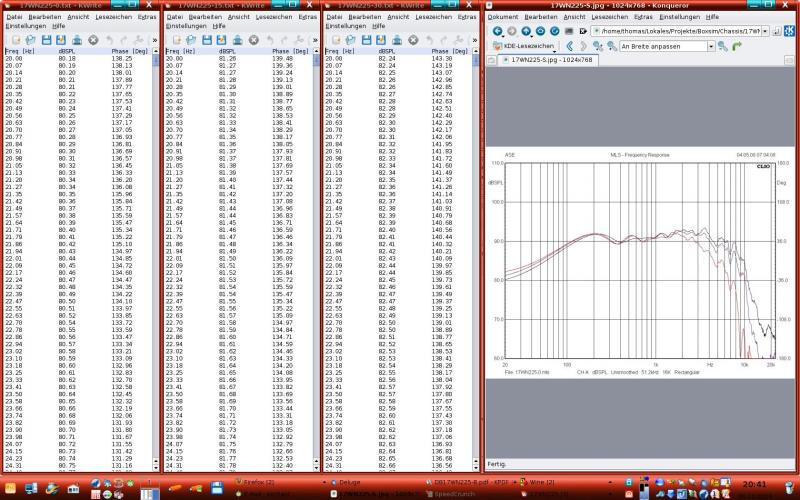
Task: Click Print icon in 17WN225-15.txt KWrite toolbar
Action: pos(238,40)
